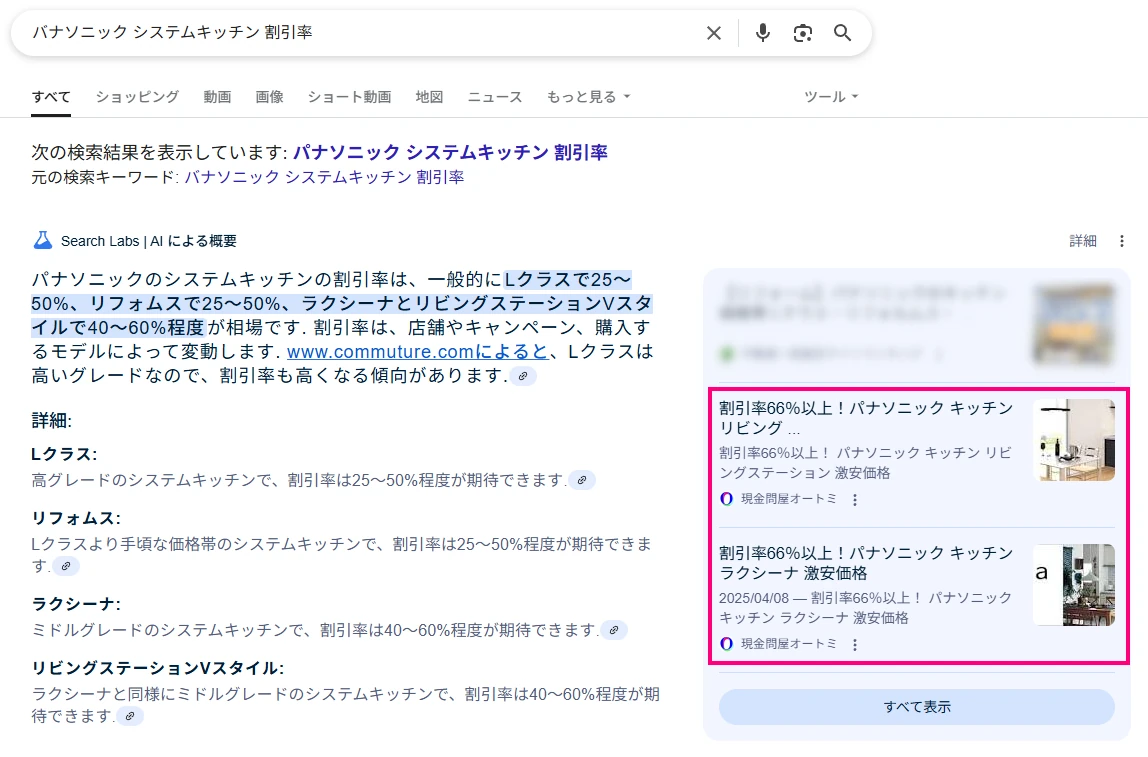Screen dimensions: 1148x757
Task: Switch to the ショッピング tab
Action: 137,97
